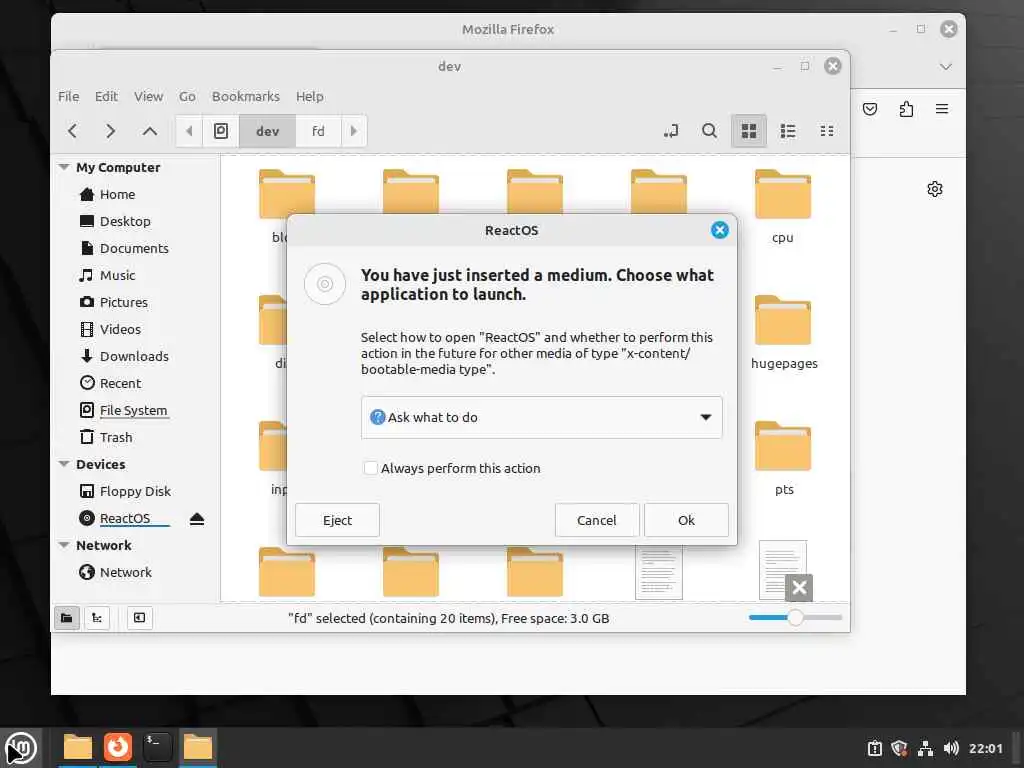
Task: Open Music in the sidebar
Action: (x=118, y=276)
